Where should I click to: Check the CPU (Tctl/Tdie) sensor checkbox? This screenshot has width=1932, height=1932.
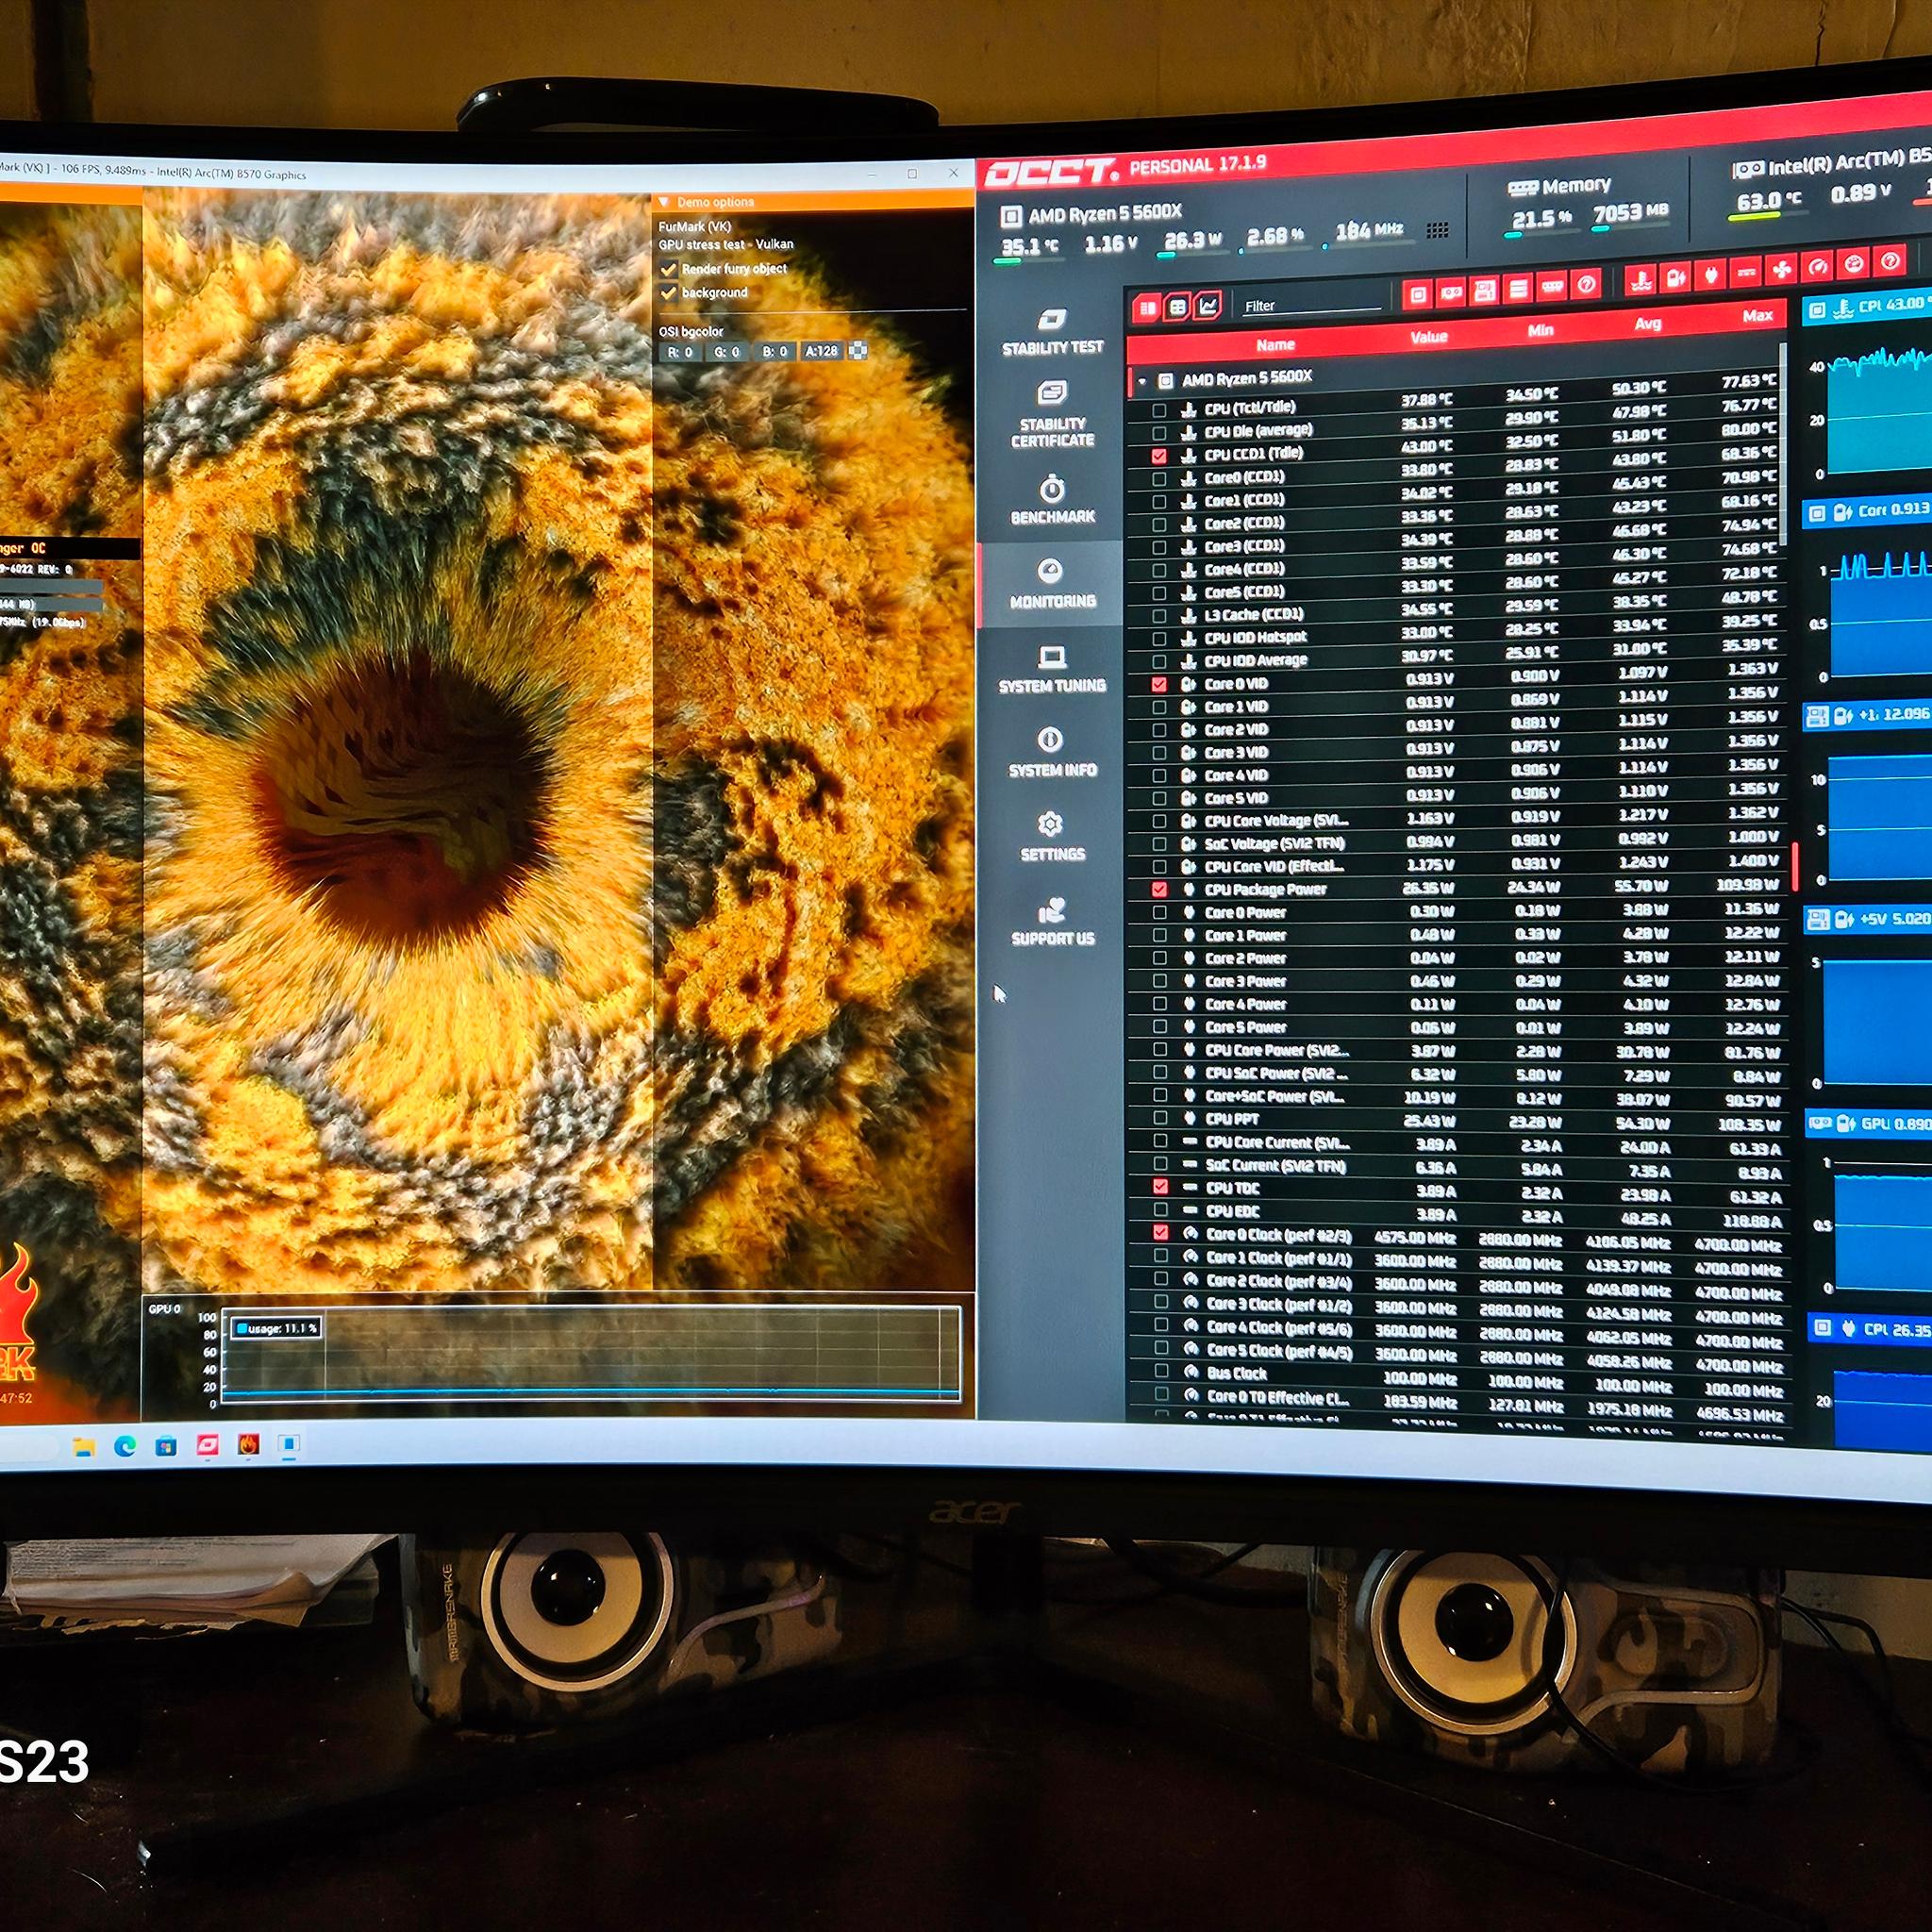(x=1159, y=410)
